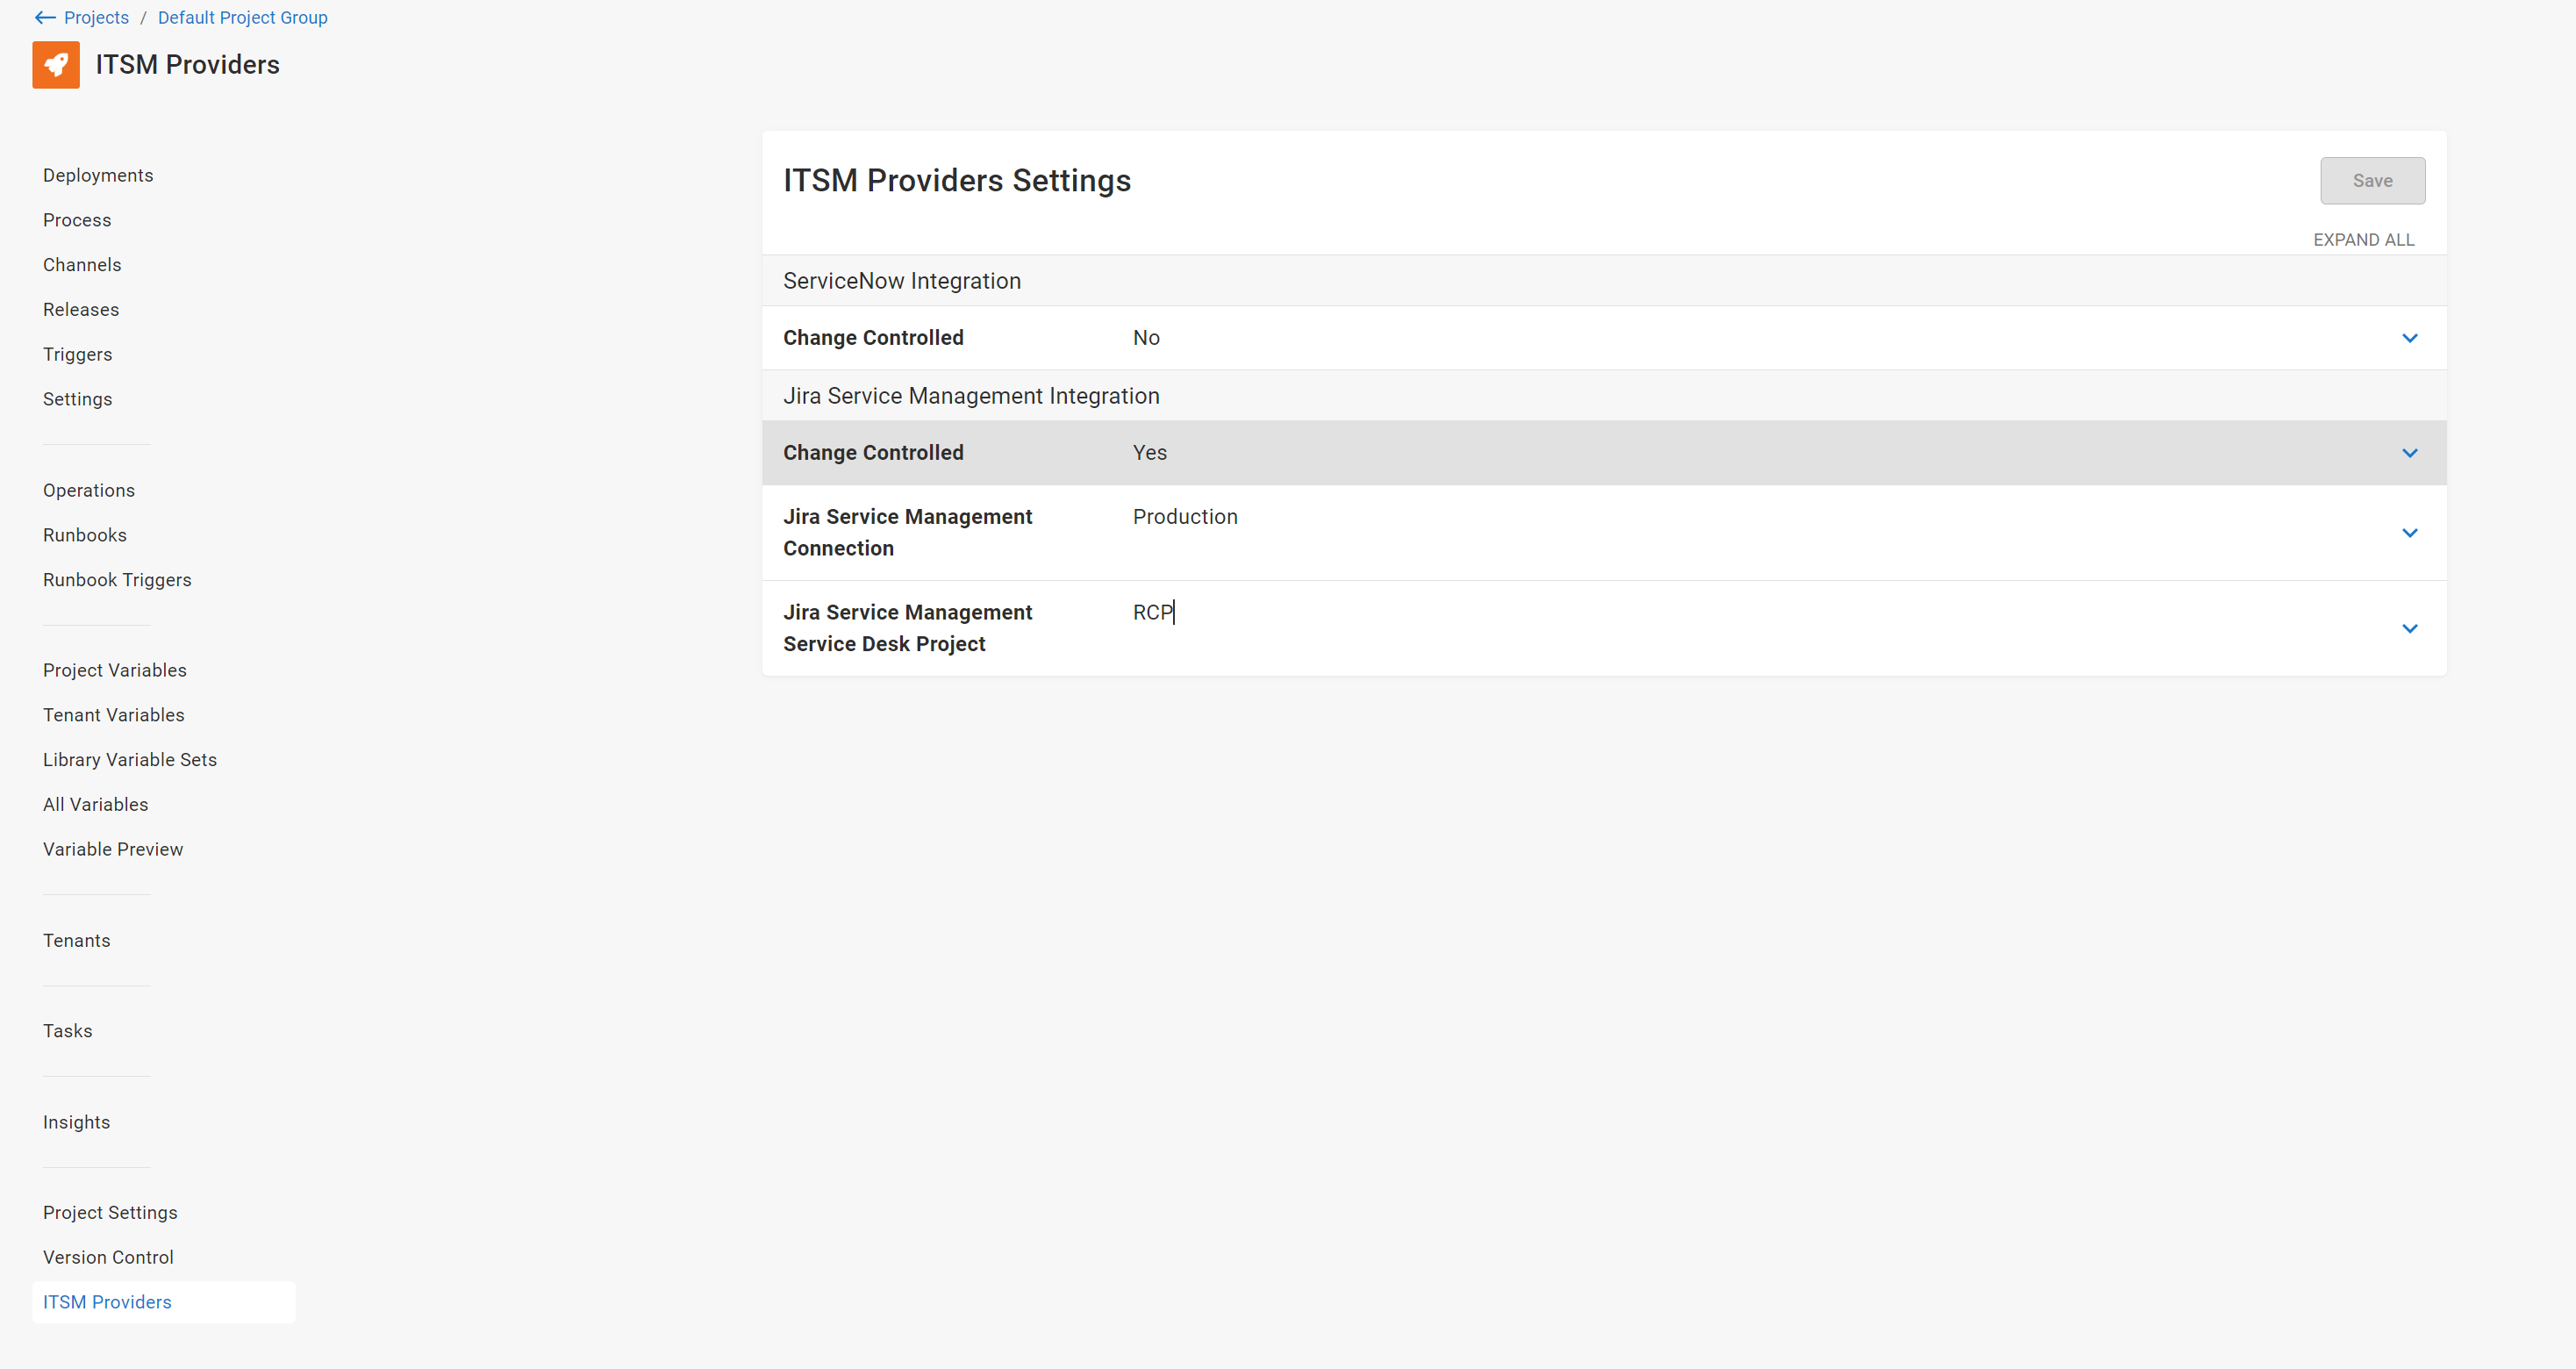Navigate to Deployments in the sidebar
The height and width of the screenshot is (1369, 2576).
[97, 174]
